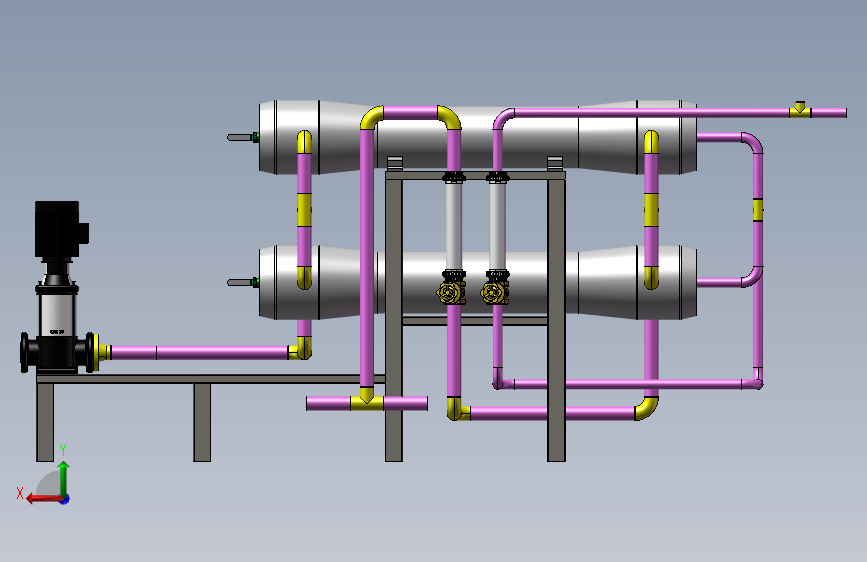The height and width of the screenshot is (562, 867).
Task: Select the yellow tee below pump table
Action: pyautogui.click(x=367, y=400)
